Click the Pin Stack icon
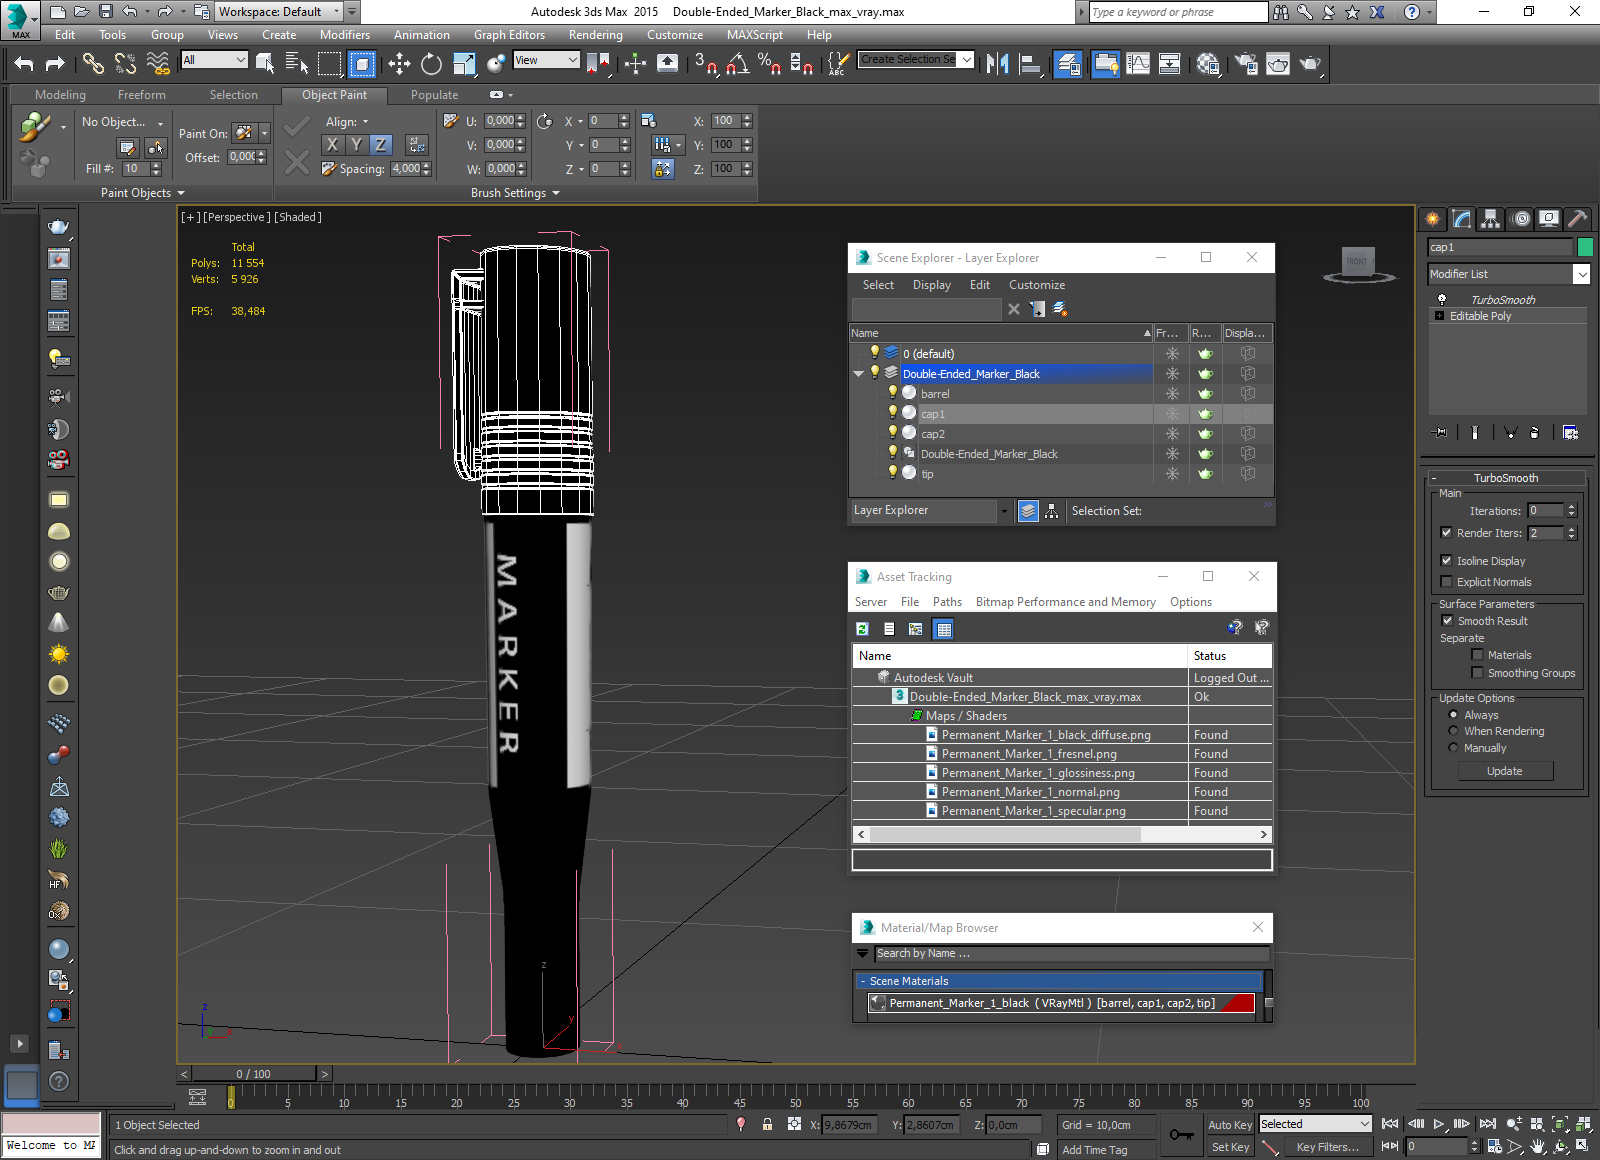 pyautogui.click(x=1440, y=432)
